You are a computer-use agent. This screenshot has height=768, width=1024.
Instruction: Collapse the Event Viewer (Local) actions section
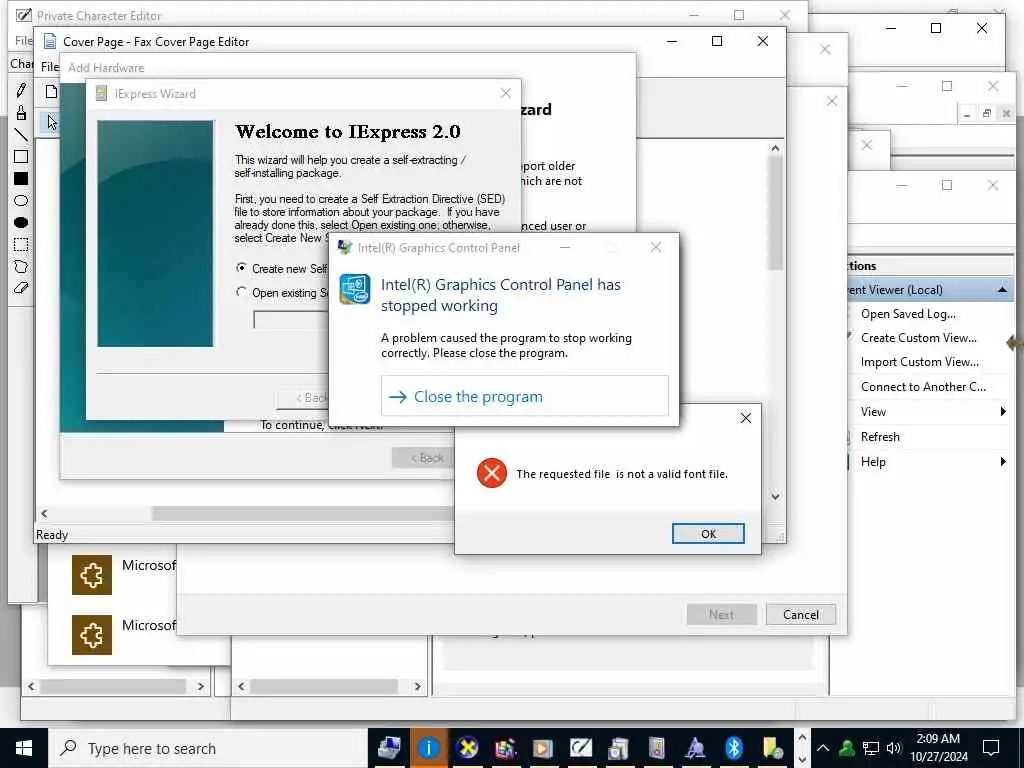(1002, 289)
